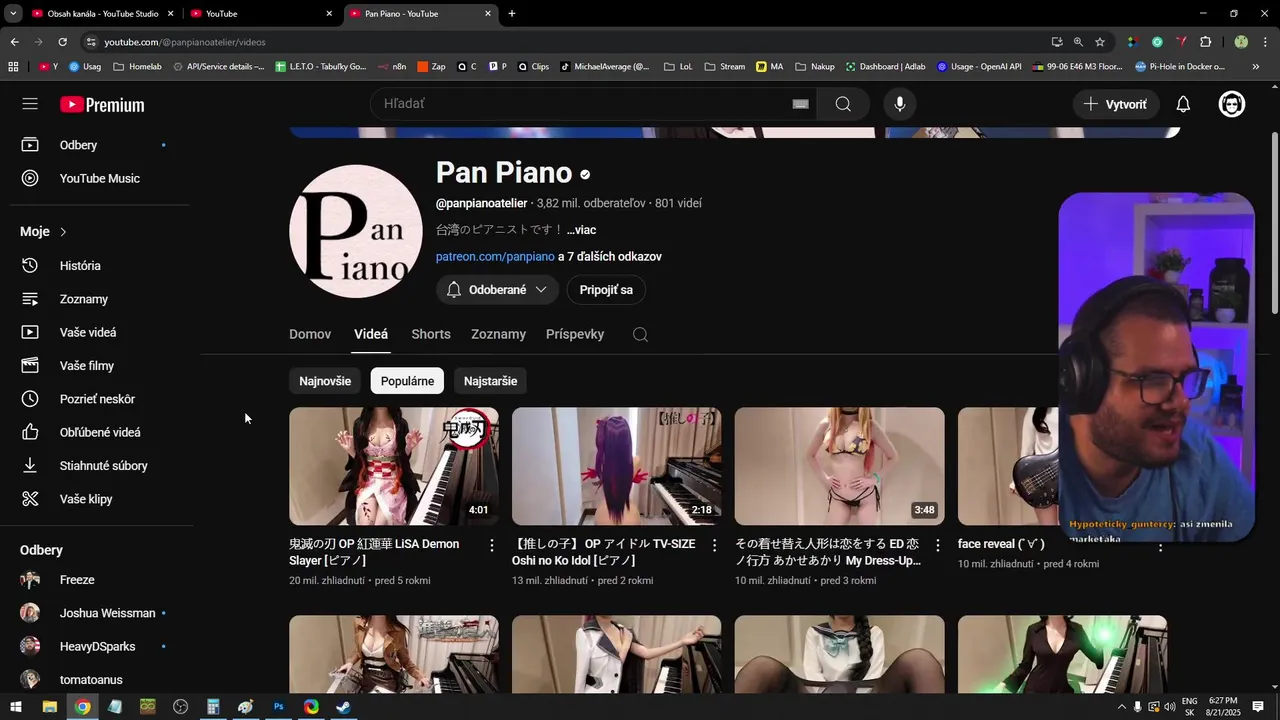
Task: Open options for Oshi no Ko video
Action: pyautogui.click(x=714, y=545)
